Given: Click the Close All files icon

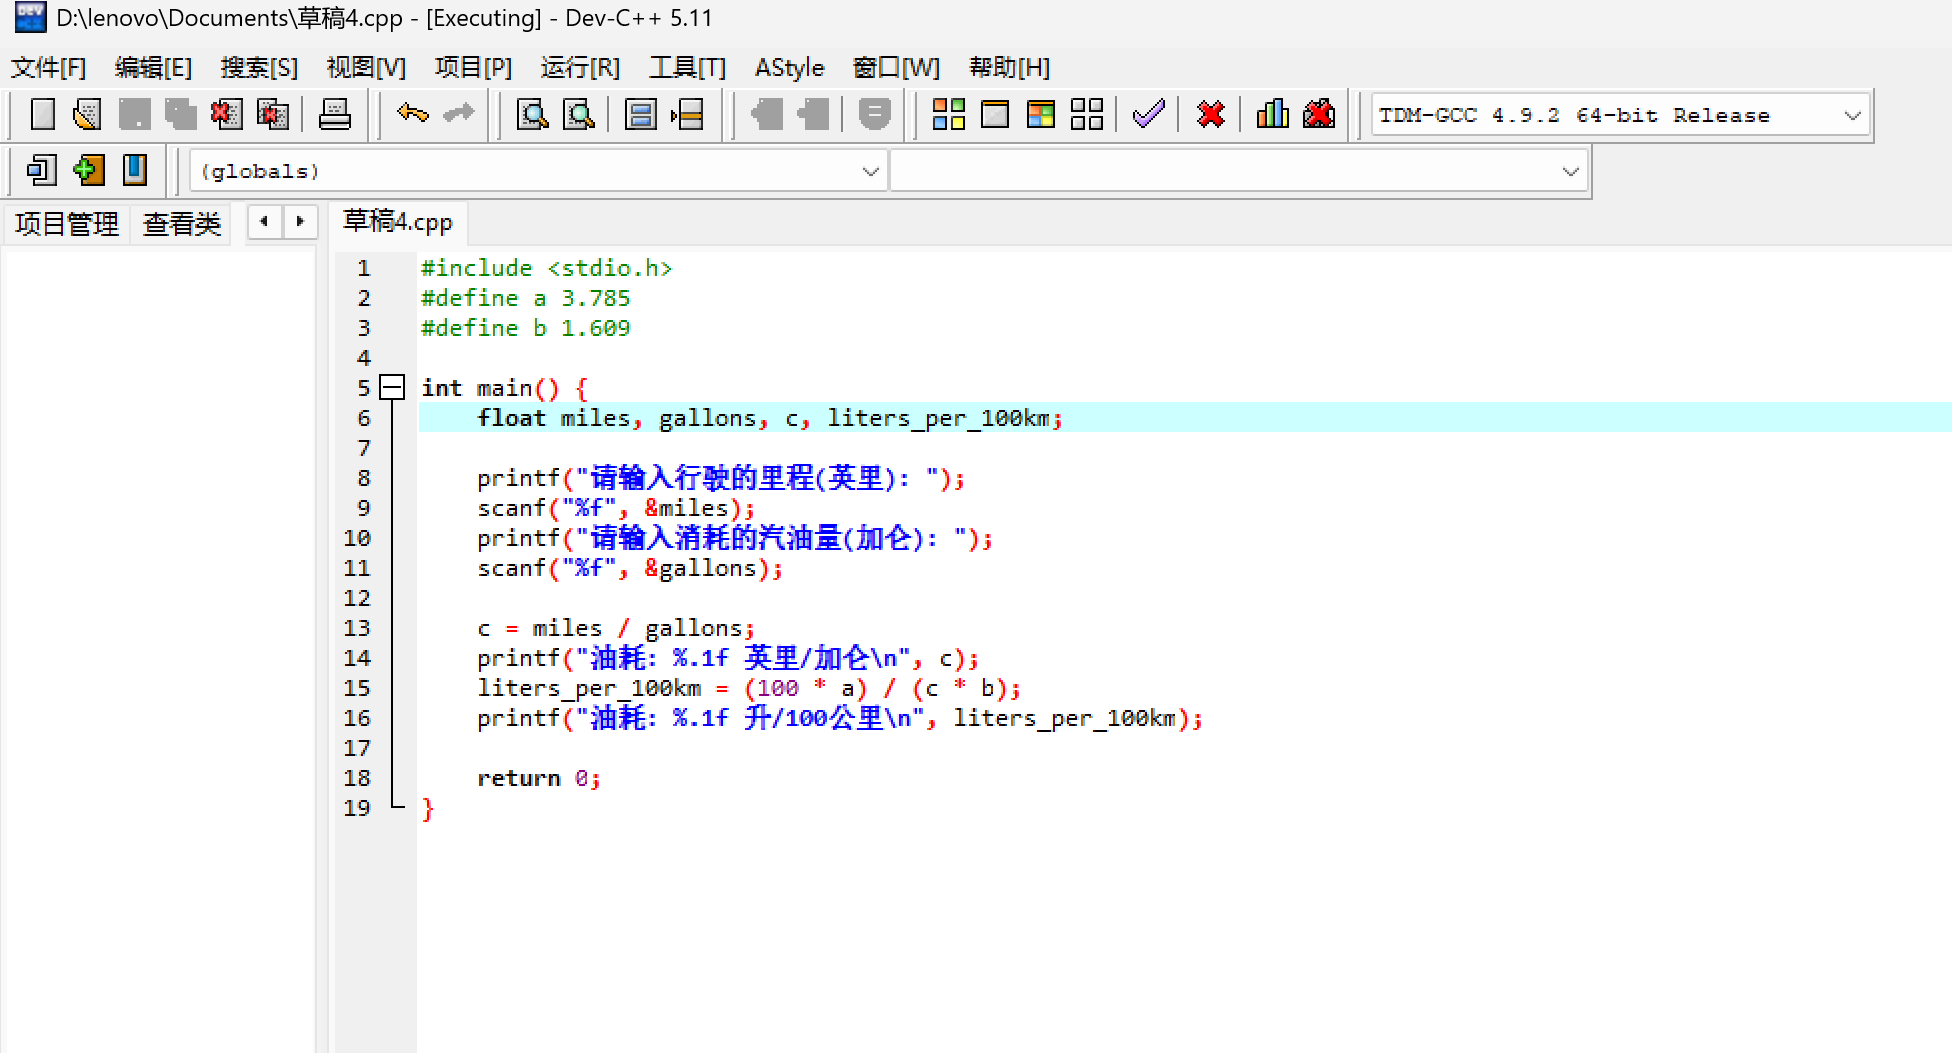Looking at the screenshot, I should point(272,114).
